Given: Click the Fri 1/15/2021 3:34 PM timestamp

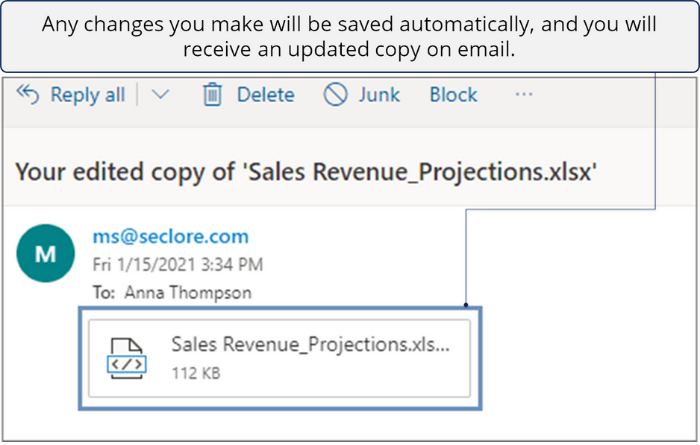Looking at the screenshot, I should [178, 265].
